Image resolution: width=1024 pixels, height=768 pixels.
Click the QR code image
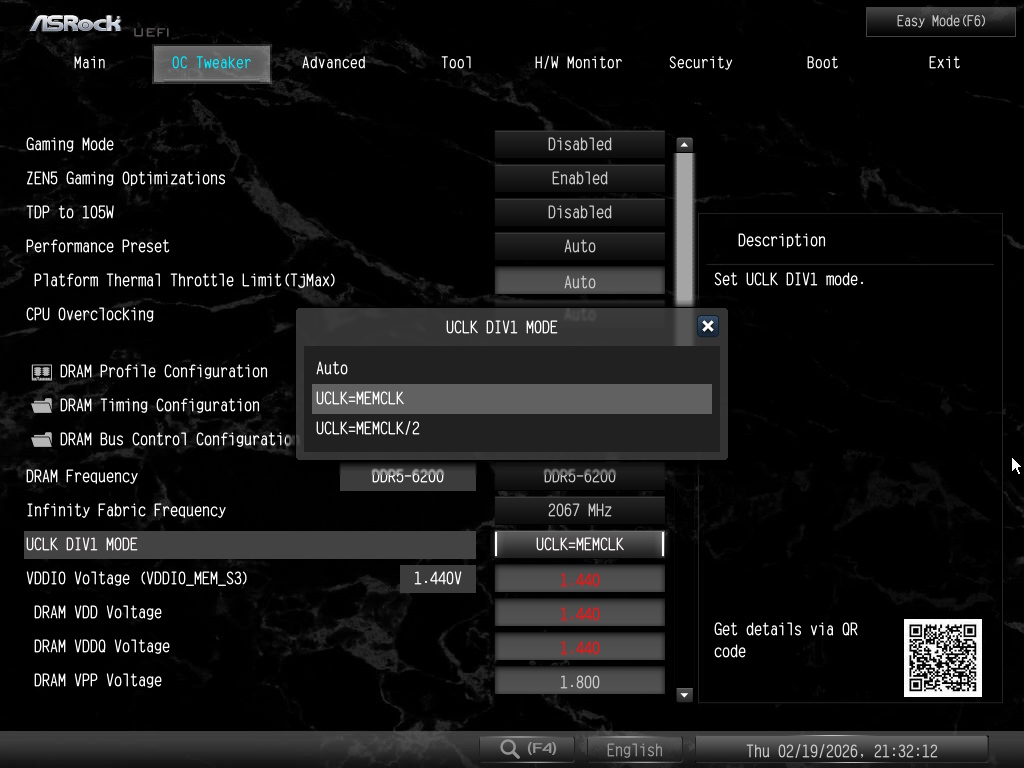click(942, 658)
